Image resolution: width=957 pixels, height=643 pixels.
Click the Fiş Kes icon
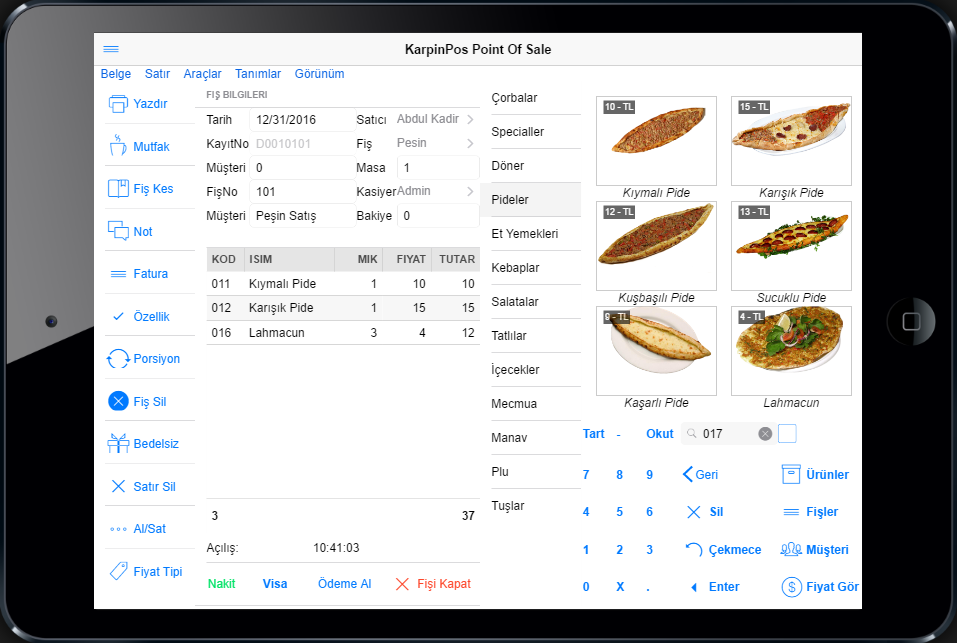click(x=118, y=189)
